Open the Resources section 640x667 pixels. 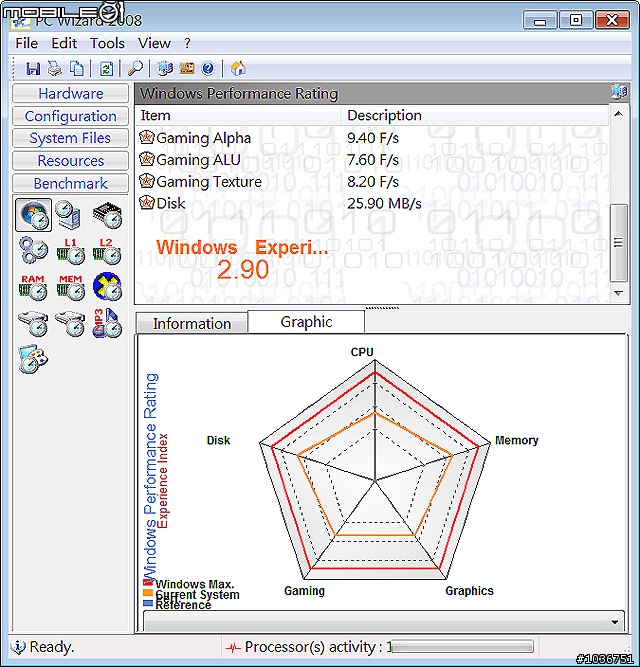70,161
